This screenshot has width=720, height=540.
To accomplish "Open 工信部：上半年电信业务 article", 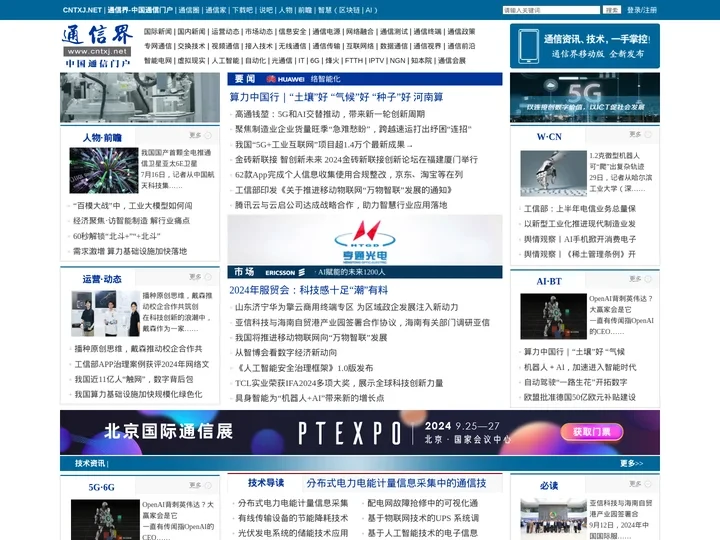I will coord(580,208).
